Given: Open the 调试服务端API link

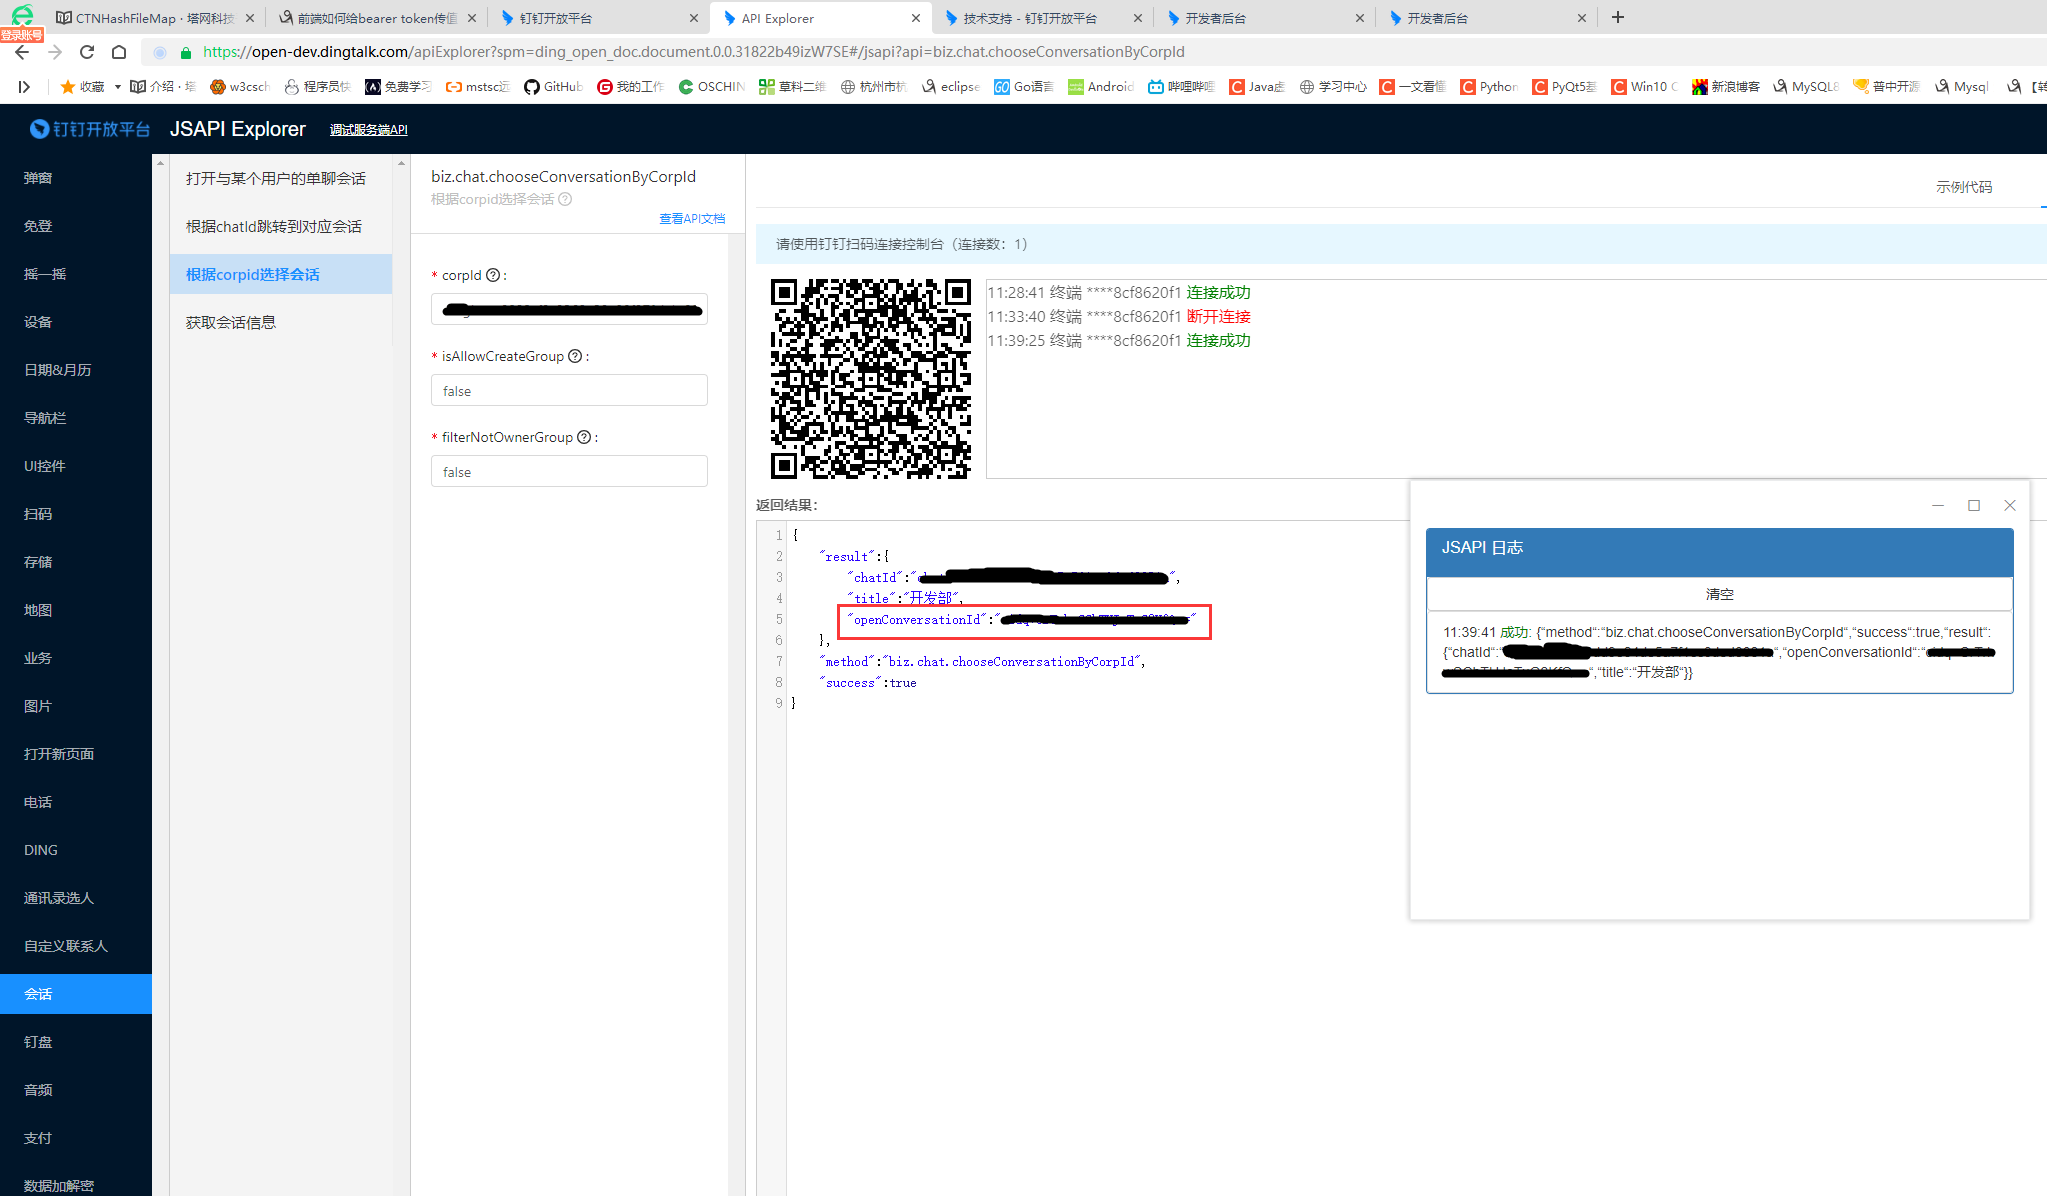Looking at the screenshot, I should click(x=369, y=130).
